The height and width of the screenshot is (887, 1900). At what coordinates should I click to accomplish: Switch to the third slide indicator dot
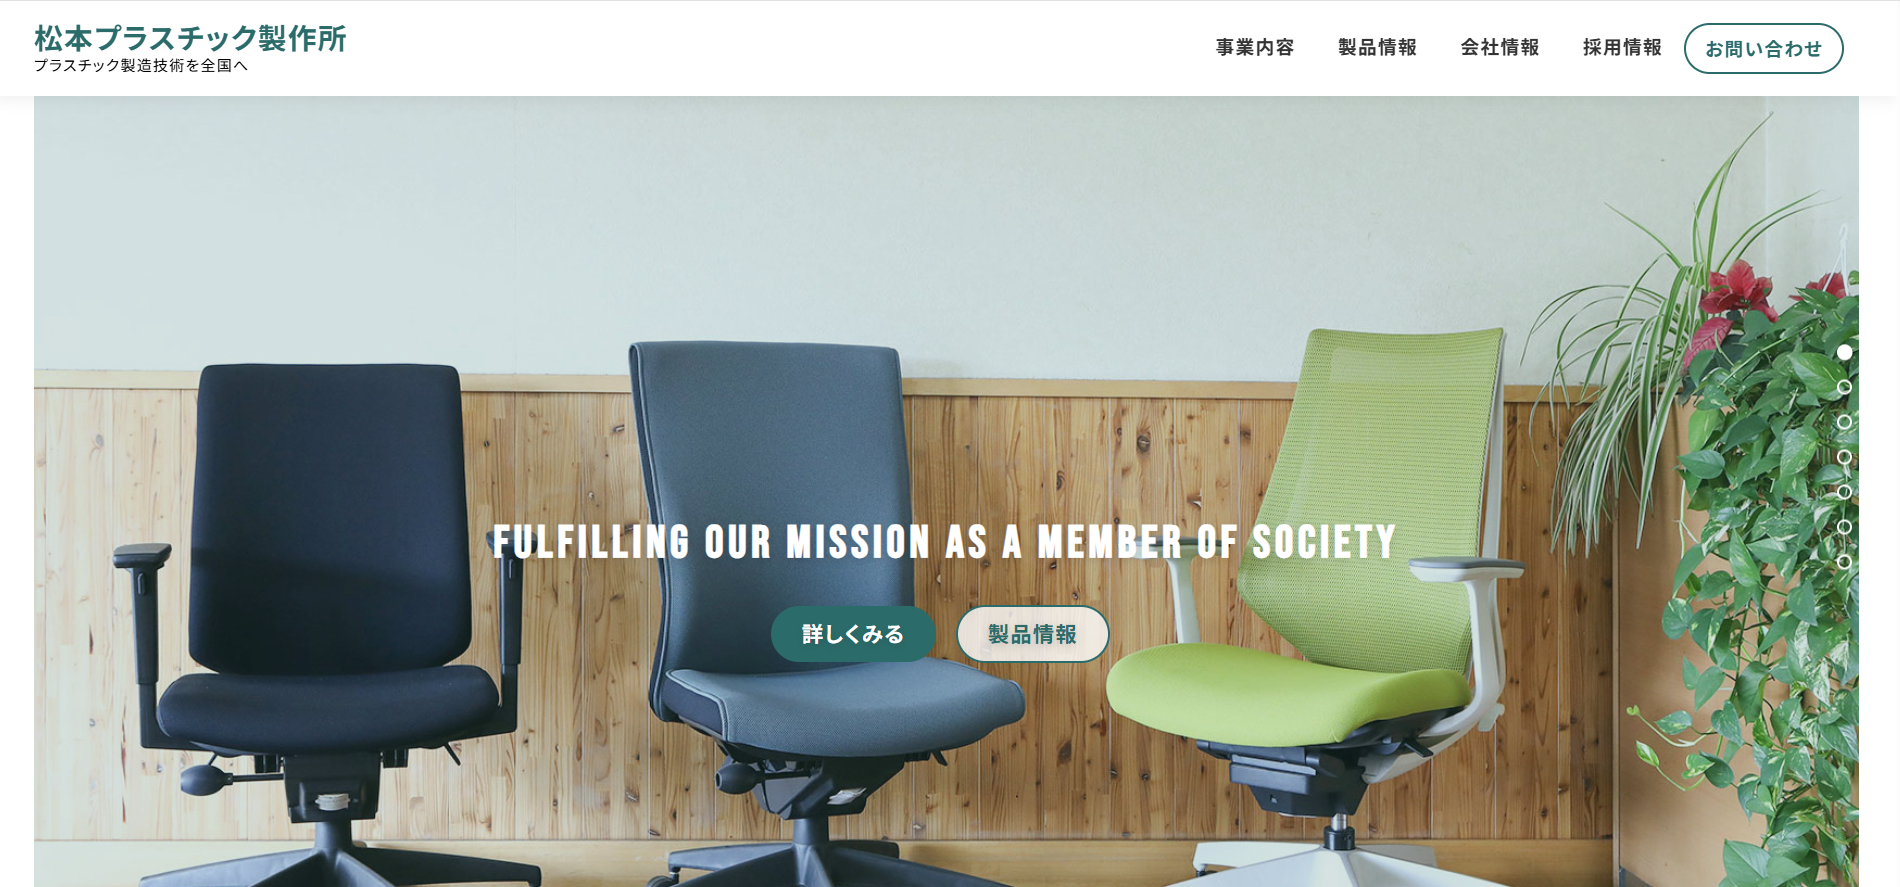[1845, 422]
